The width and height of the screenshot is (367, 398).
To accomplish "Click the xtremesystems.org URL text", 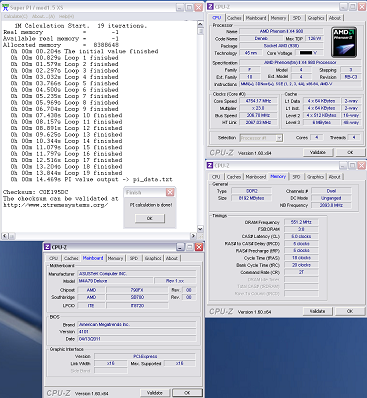I will tap(56, 205).
